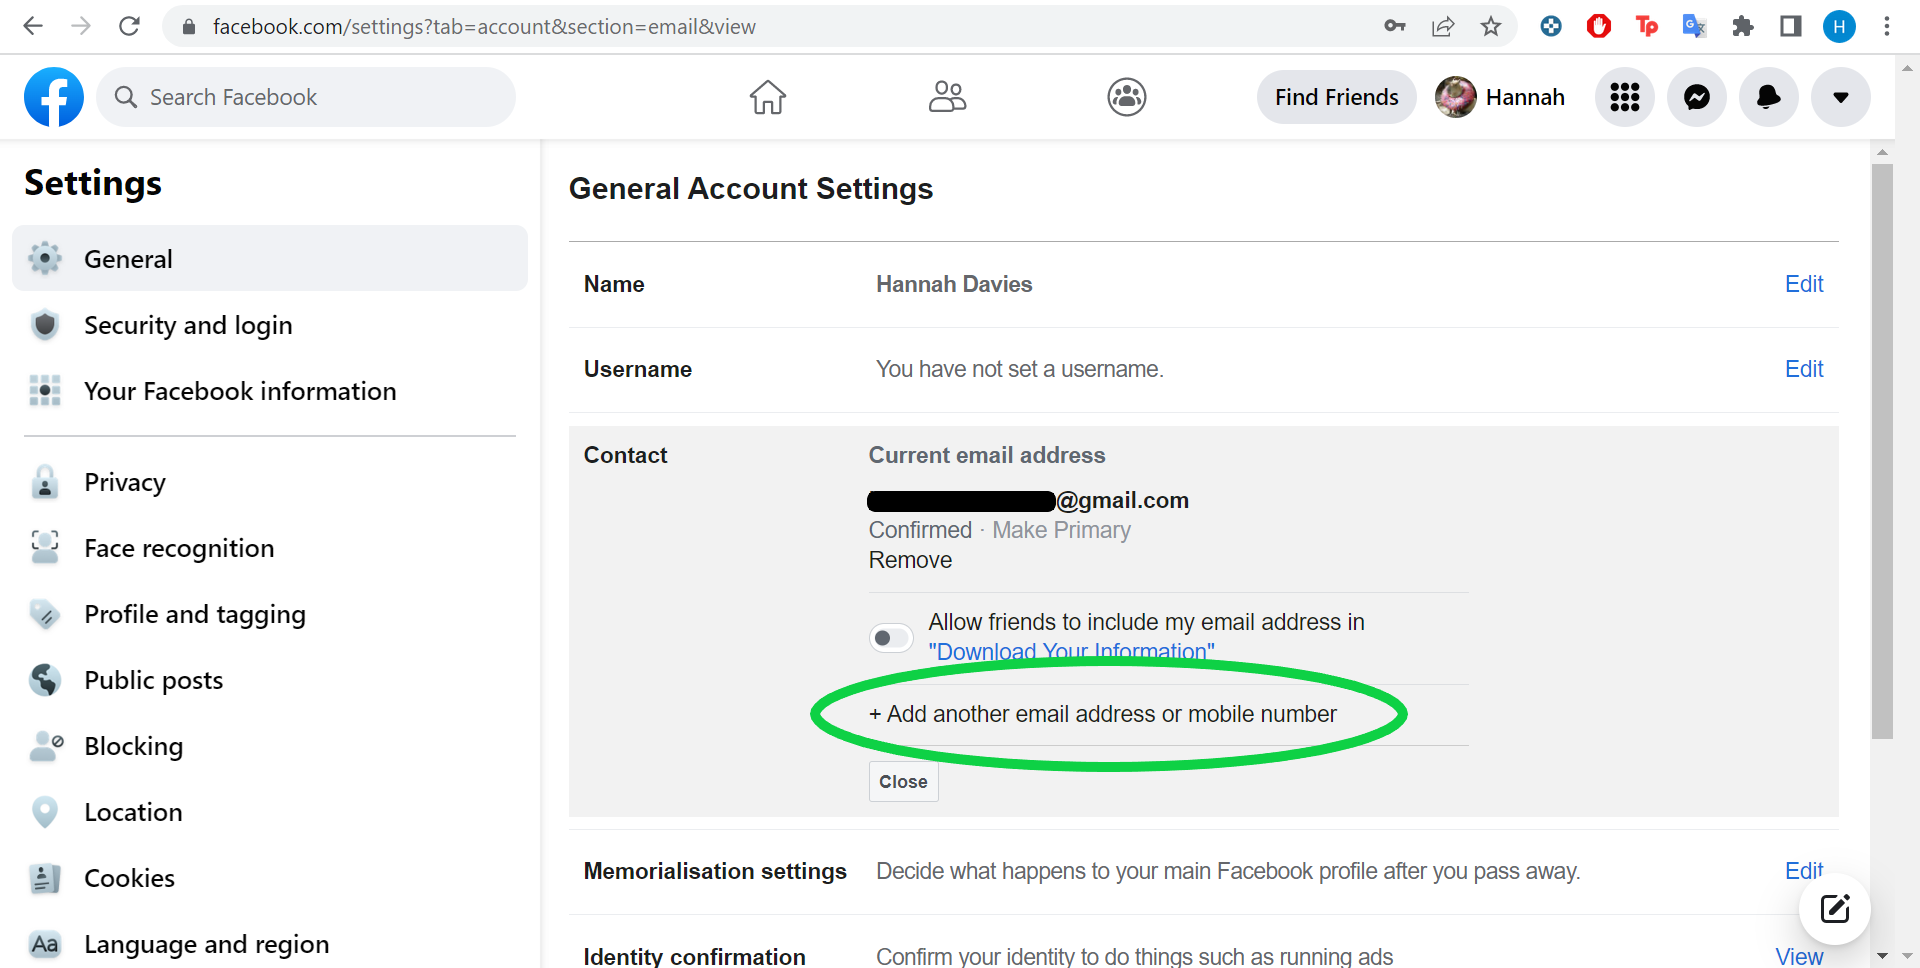Image resolution: width=1920 pixels, height=968 pixels.
Task: Open Location settings
Action: click(270, 812)
